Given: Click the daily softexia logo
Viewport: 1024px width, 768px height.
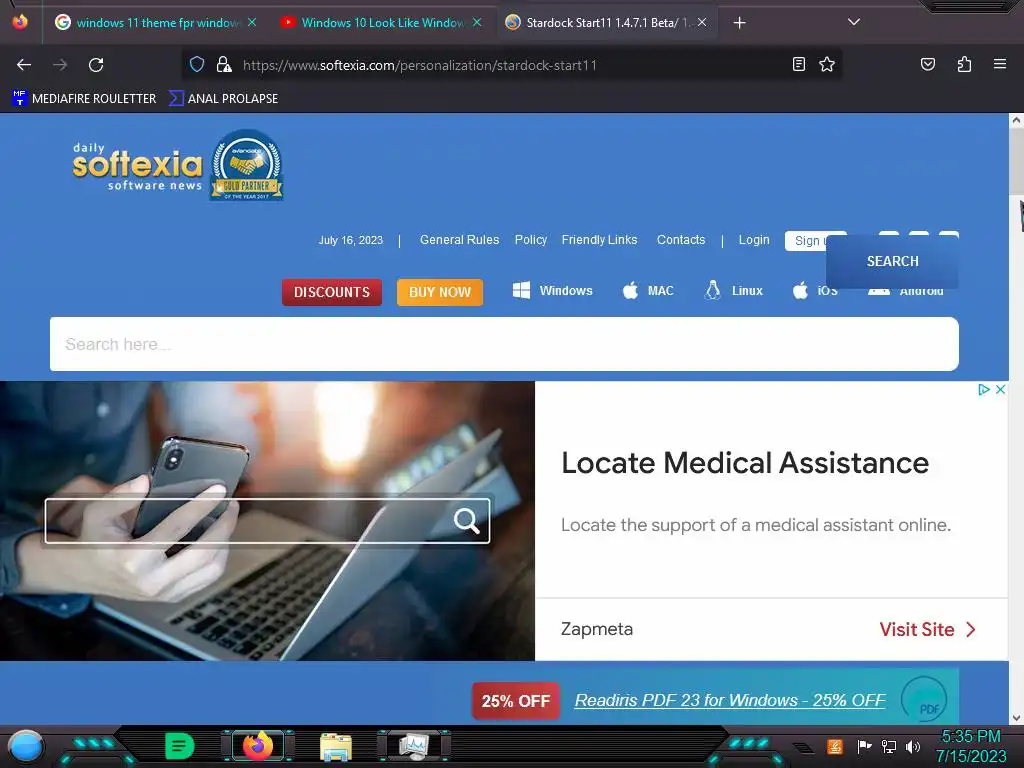Looking at the screenshot, I should [x=137, y=167].
